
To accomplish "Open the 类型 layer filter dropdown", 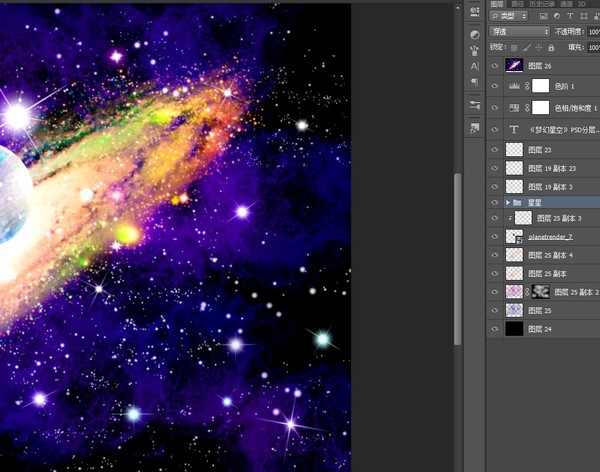I will [508, 16].
